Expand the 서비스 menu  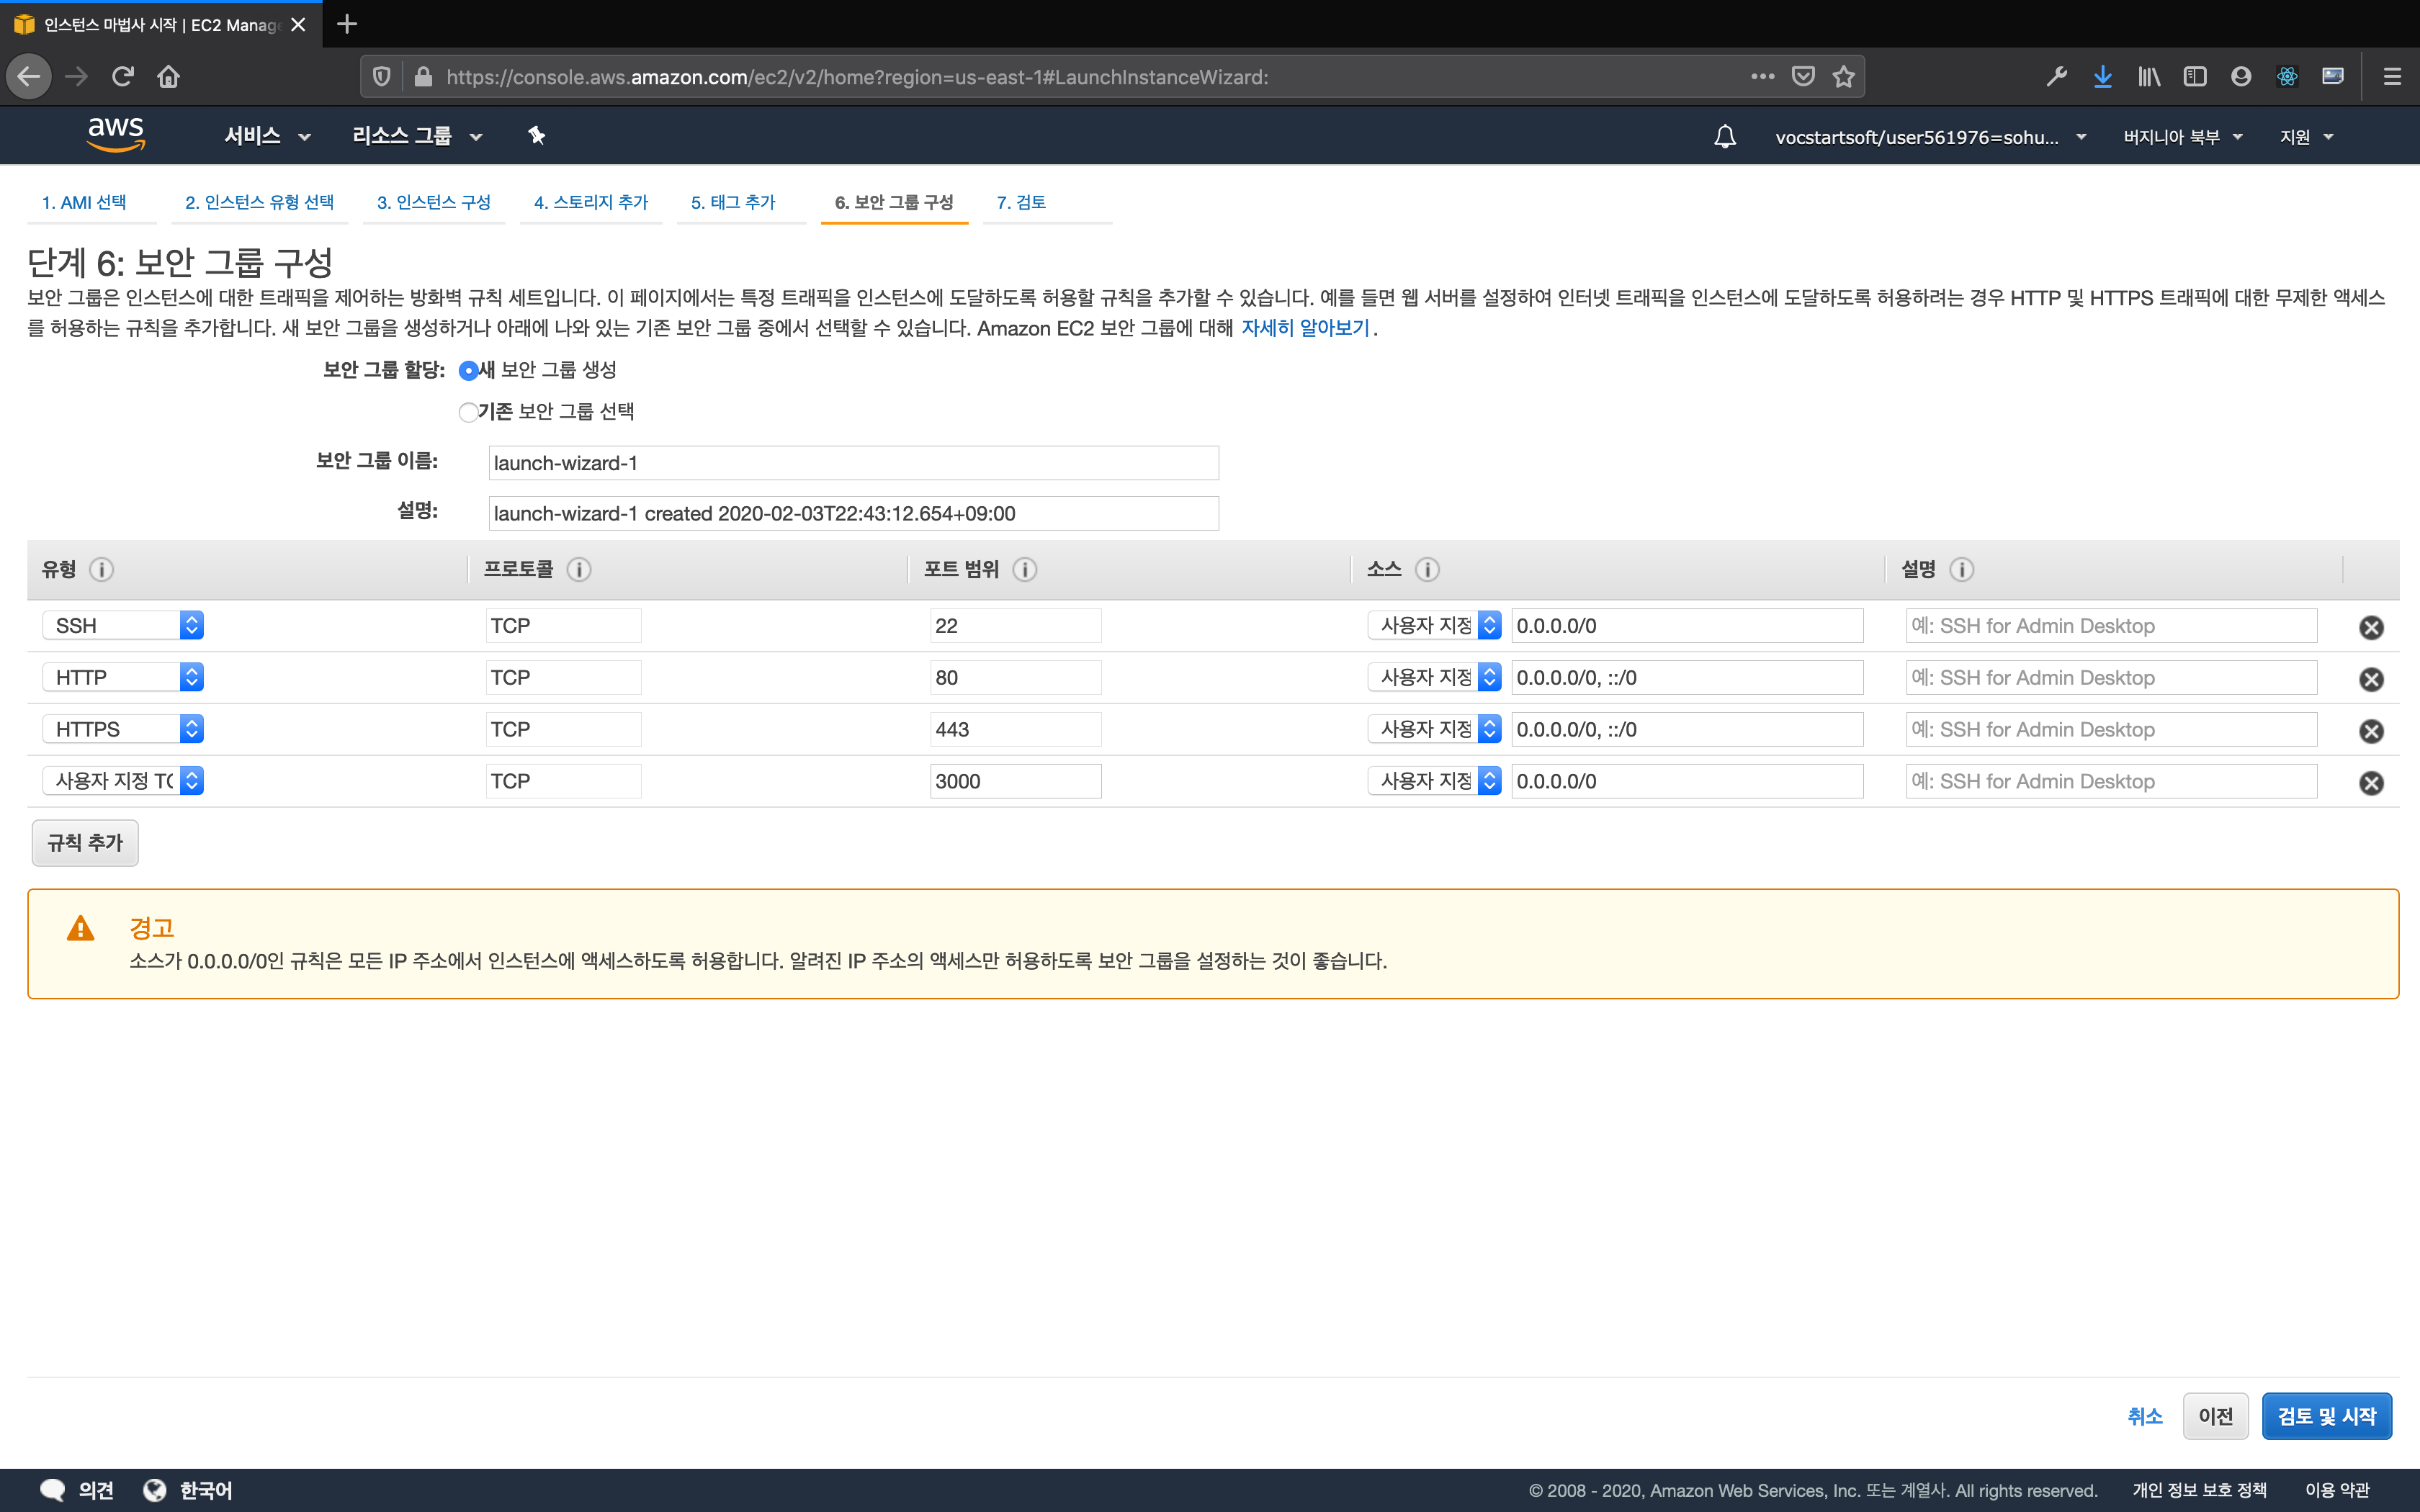[267, 136]
